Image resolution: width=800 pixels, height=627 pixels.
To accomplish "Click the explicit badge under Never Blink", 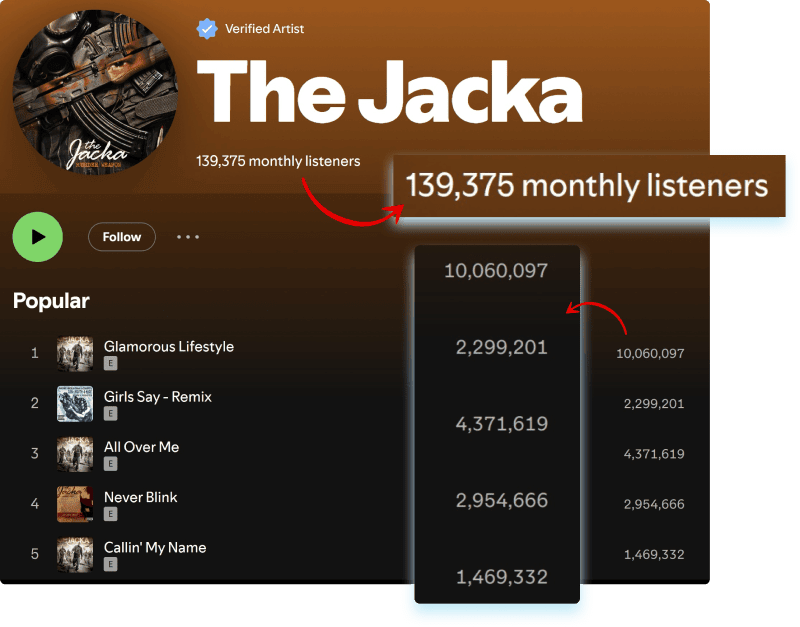I will point(111,514).
